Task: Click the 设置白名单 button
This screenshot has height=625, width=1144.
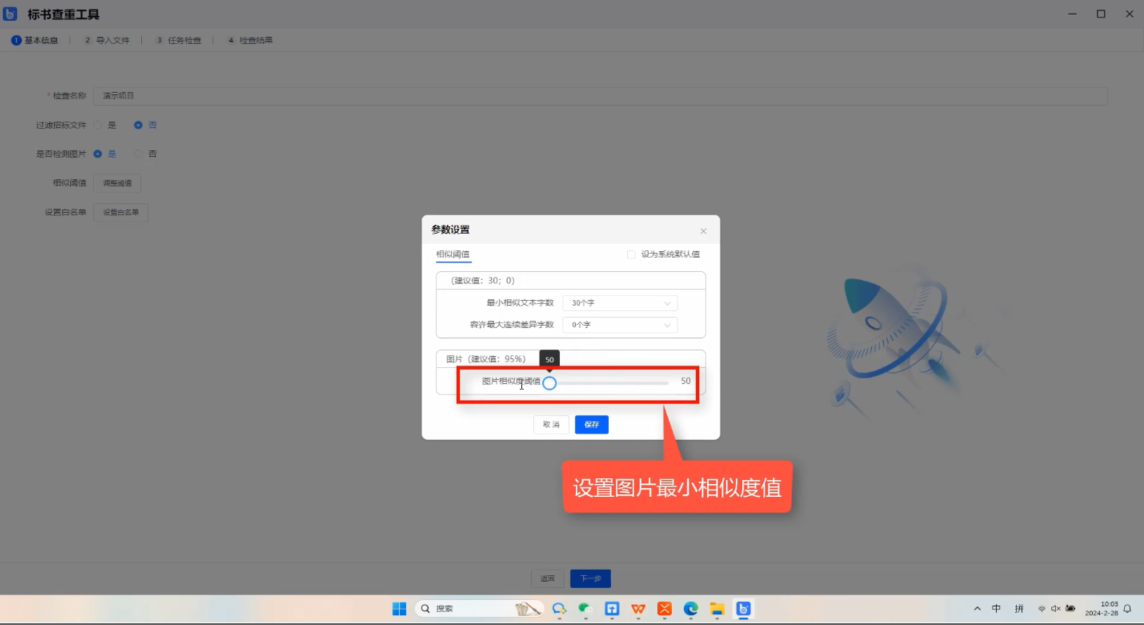Action: pyautogui.click(x=121, y=212)
